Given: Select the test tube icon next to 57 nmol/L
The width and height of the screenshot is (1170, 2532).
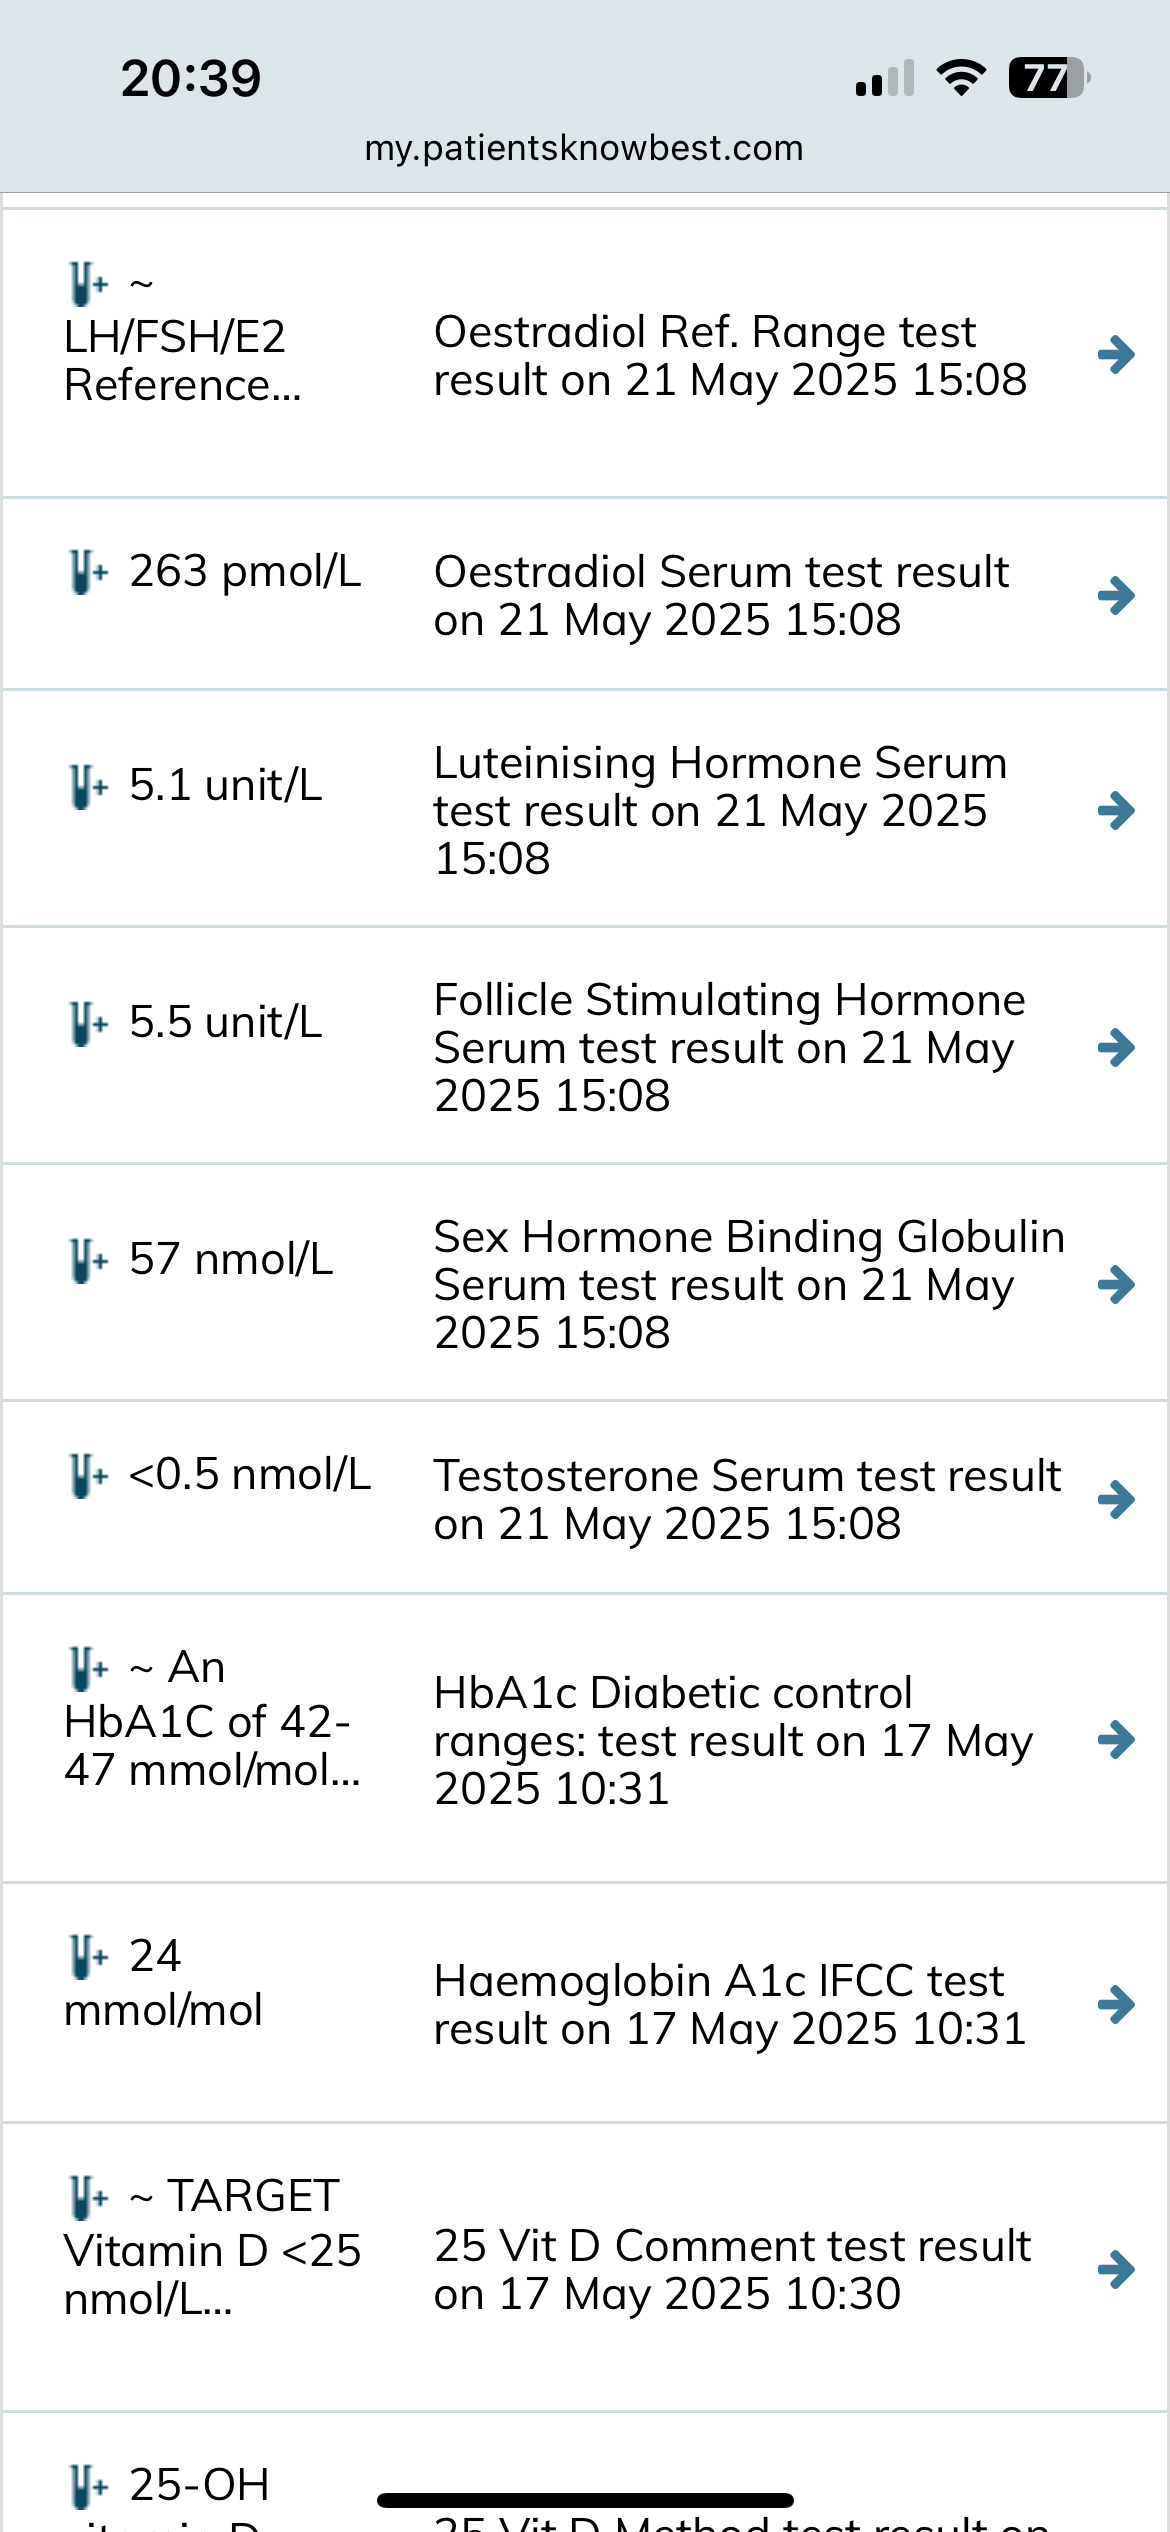Looking at the screenshot, I should (87, 1260).
